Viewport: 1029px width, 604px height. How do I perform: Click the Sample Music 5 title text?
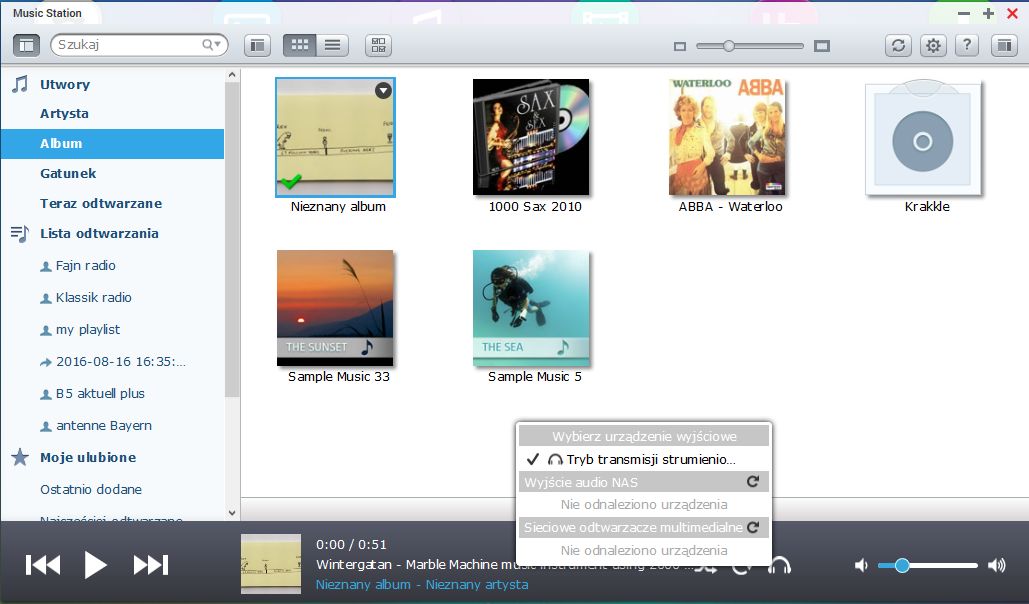click(535, 377)
